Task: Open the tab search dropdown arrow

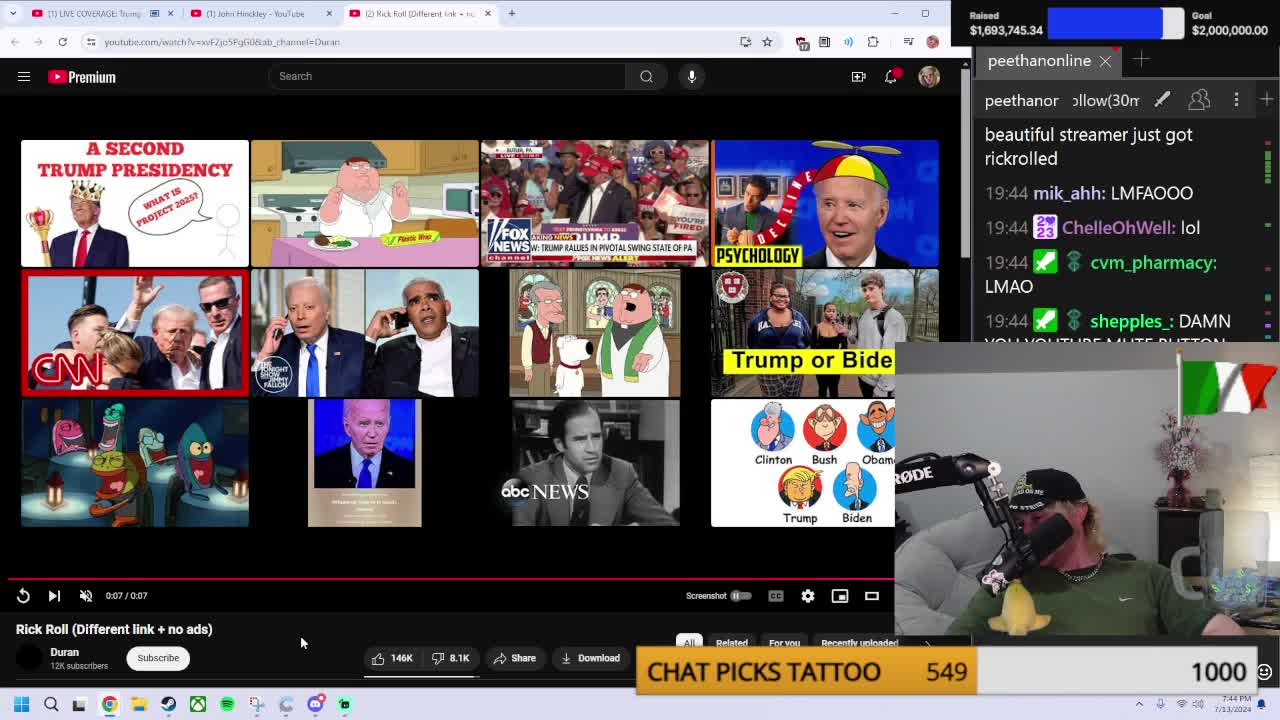Action: [x=12, y=14]
